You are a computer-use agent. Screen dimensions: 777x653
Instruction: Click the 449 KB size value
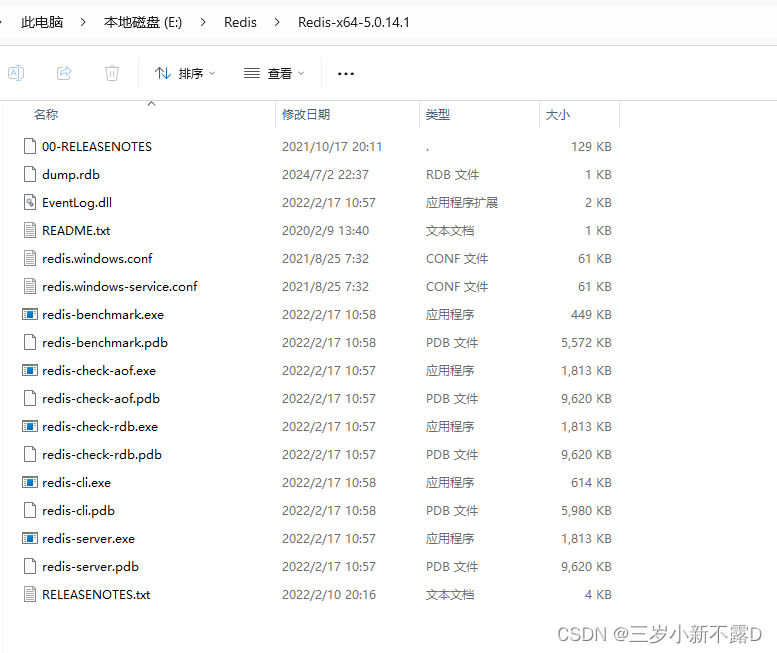point(591,315)
